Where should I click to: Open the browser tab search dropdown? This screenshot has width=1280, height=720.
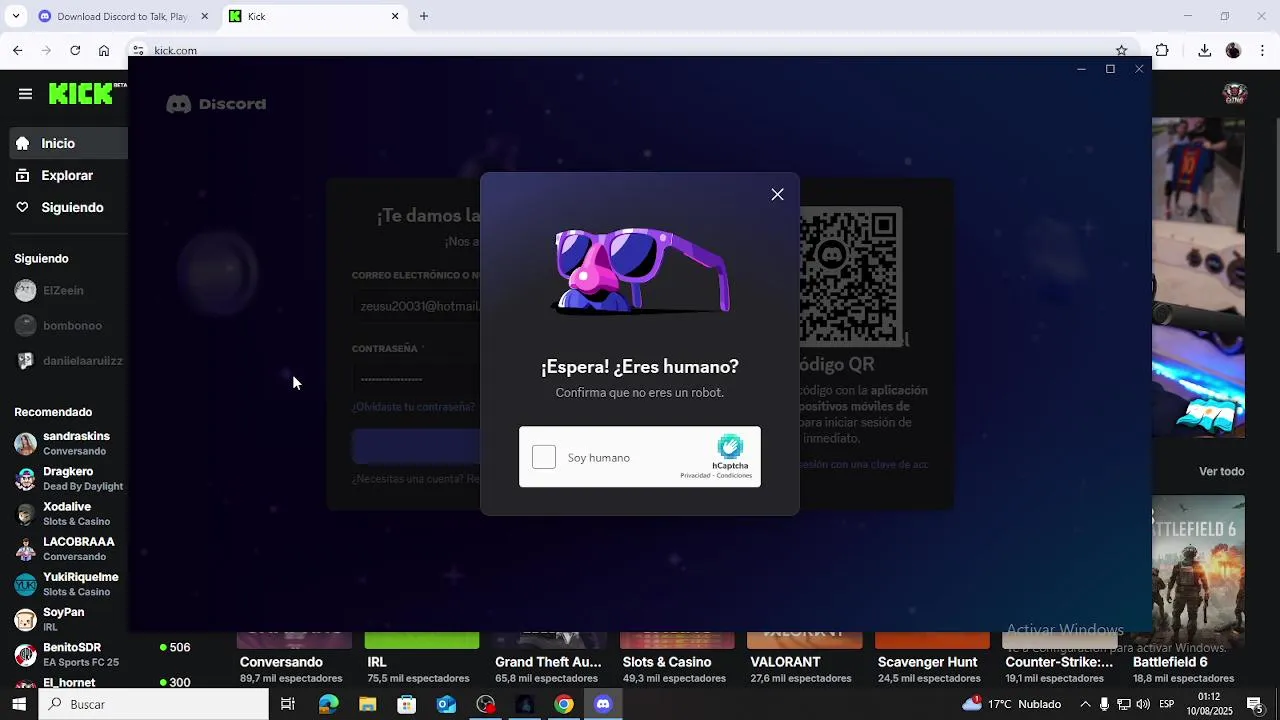(15, 16)
